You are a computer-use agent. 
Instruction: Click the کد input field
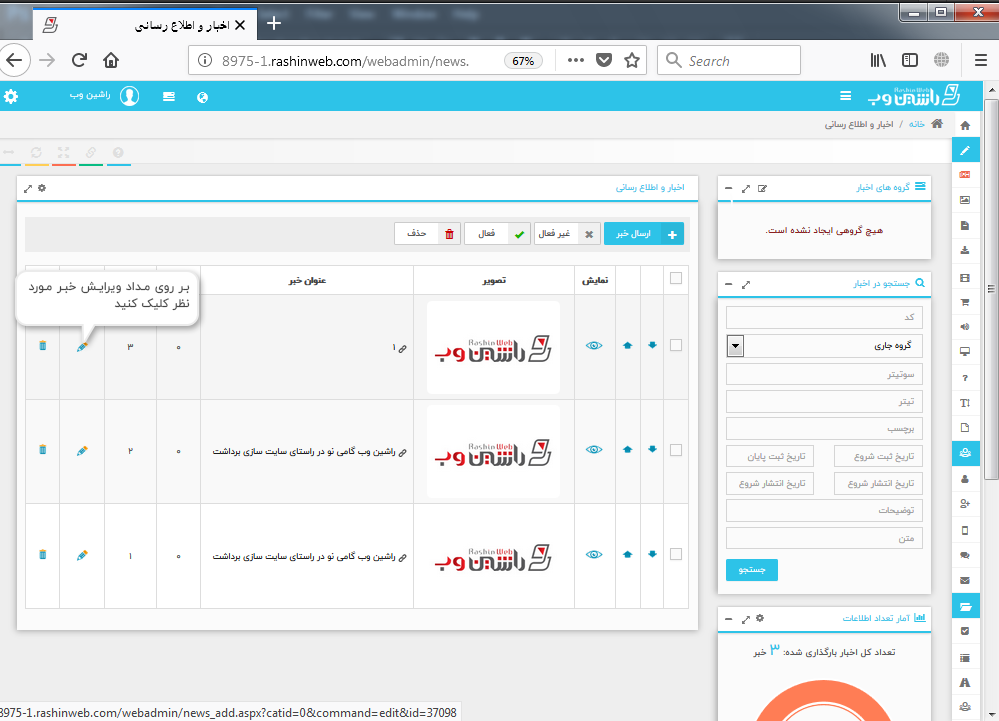[824, 317]
